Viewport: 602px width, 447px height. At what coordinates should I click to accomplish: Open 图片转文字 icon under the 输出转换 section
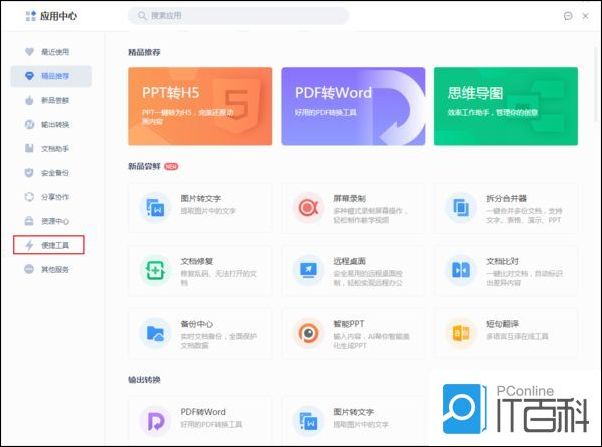click(x=308, y=421)
